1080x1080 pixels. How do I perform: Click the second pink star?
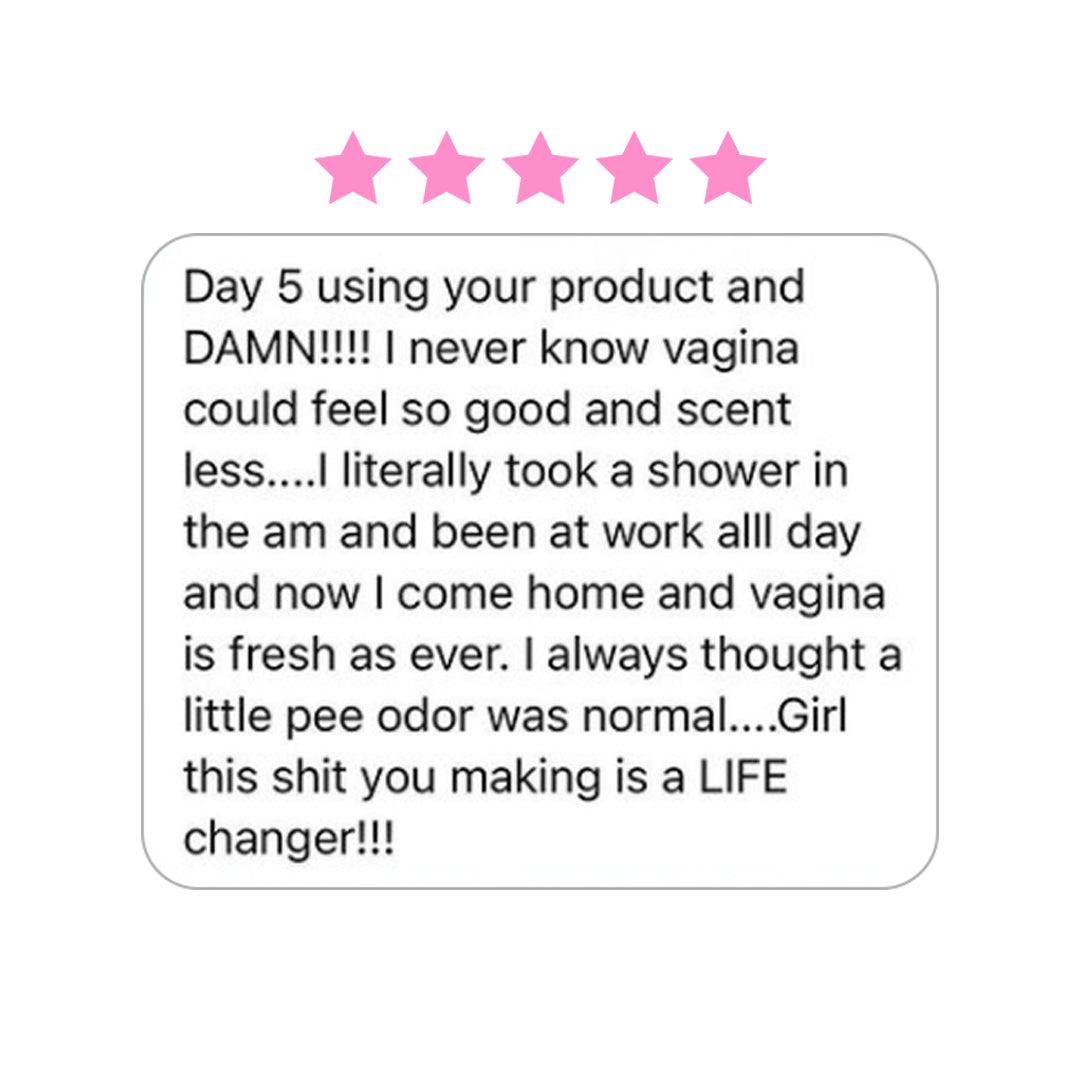tap(446, 169)
